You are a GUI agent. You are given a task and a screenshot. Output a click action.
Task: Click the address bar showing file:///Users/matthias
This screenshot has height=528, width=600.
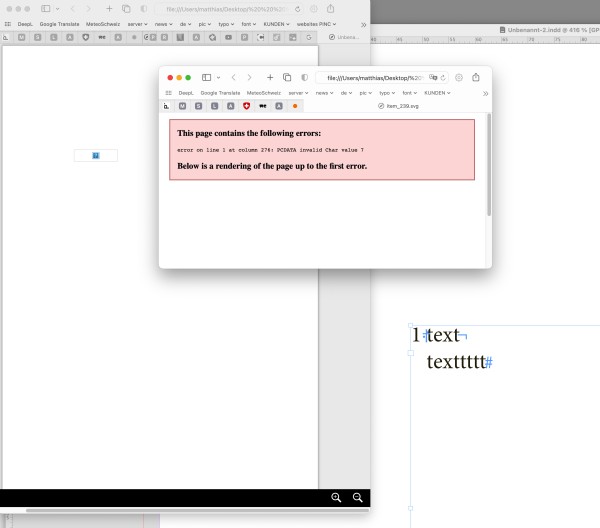tap(370, 77)
